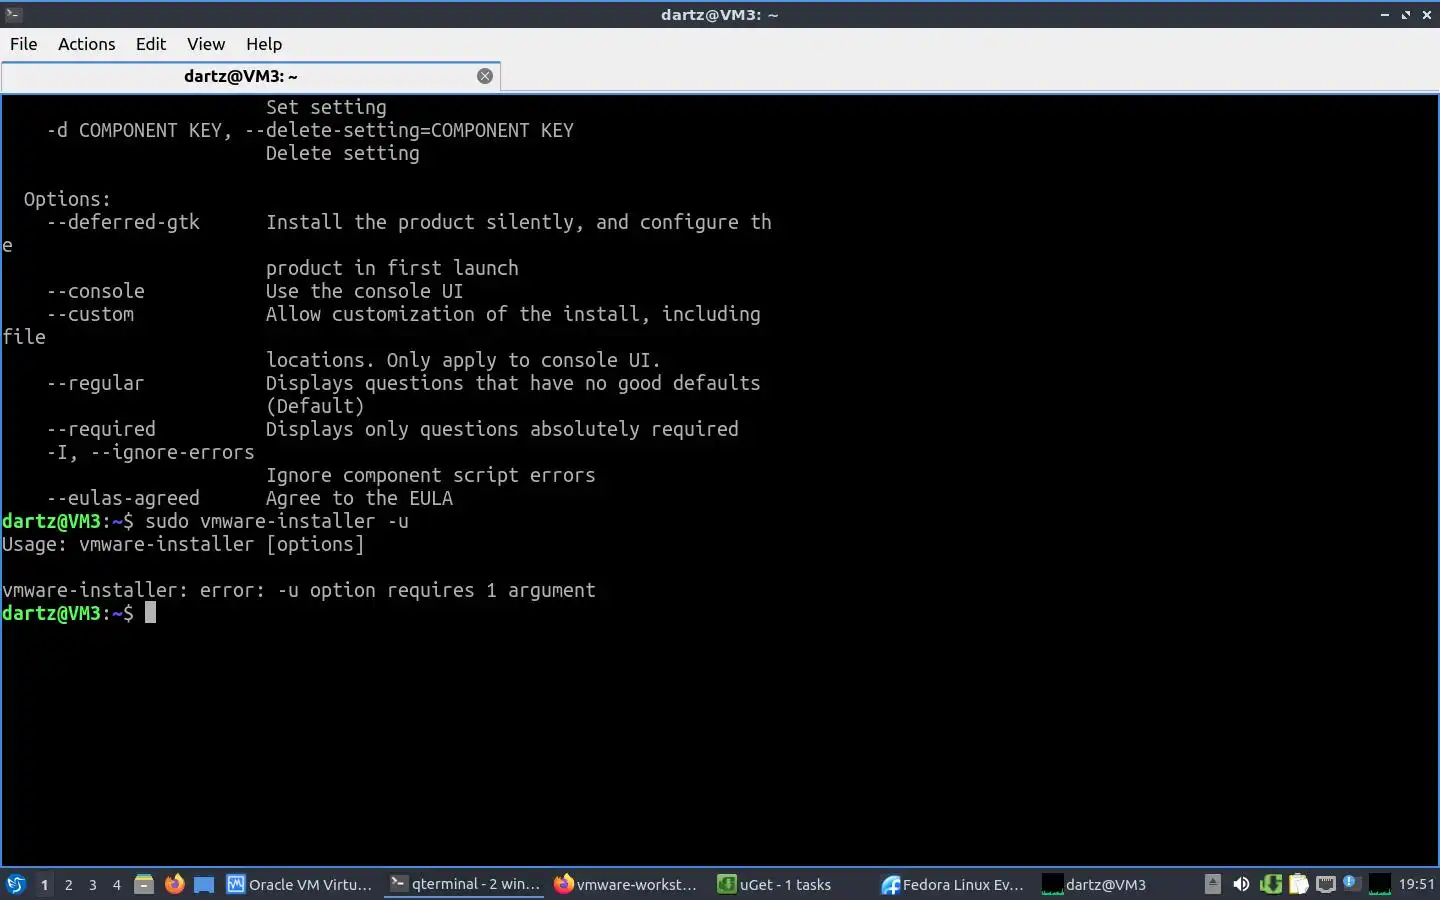This screenshot has height=900, width=1440.
Task: Click the 'Delete setting' description text
Action: pyautogui.click(x=343, y=153)
